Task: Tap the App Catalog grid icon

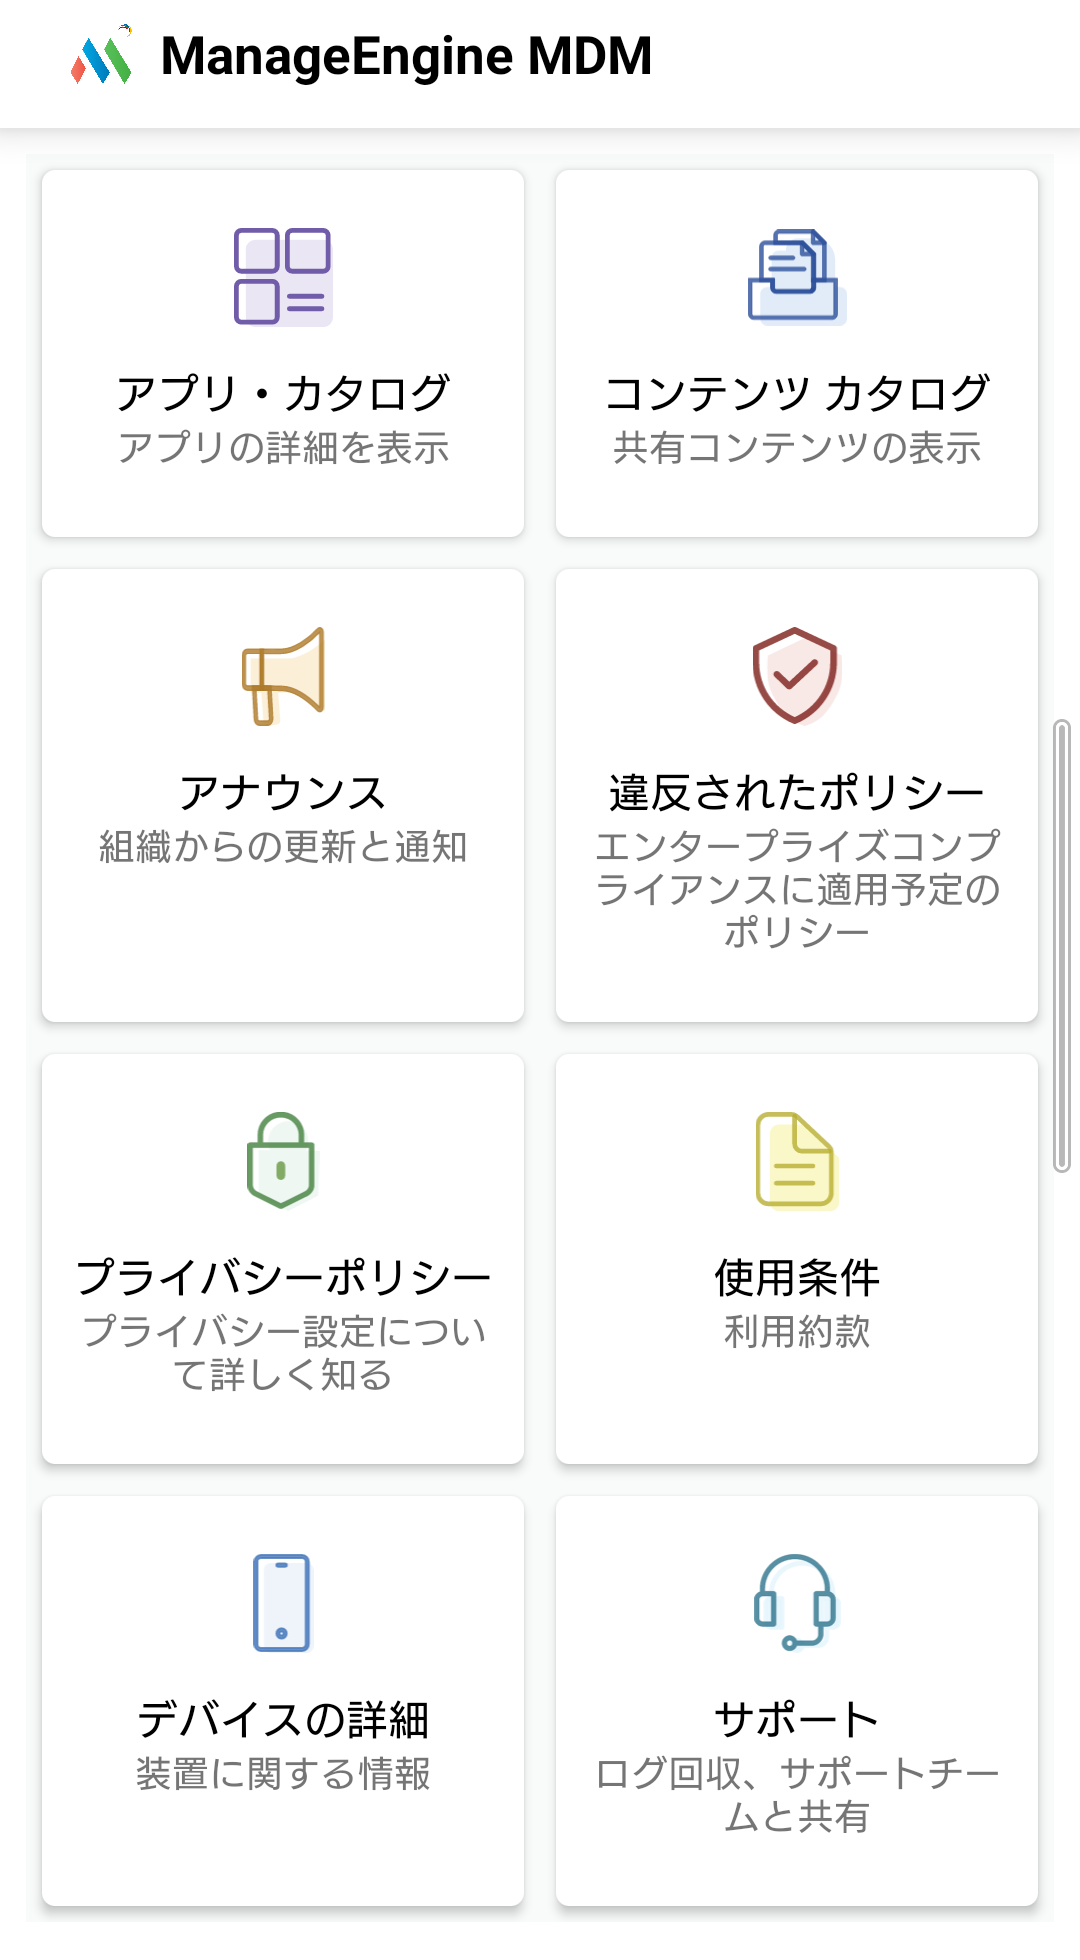Action: (283, 277)
